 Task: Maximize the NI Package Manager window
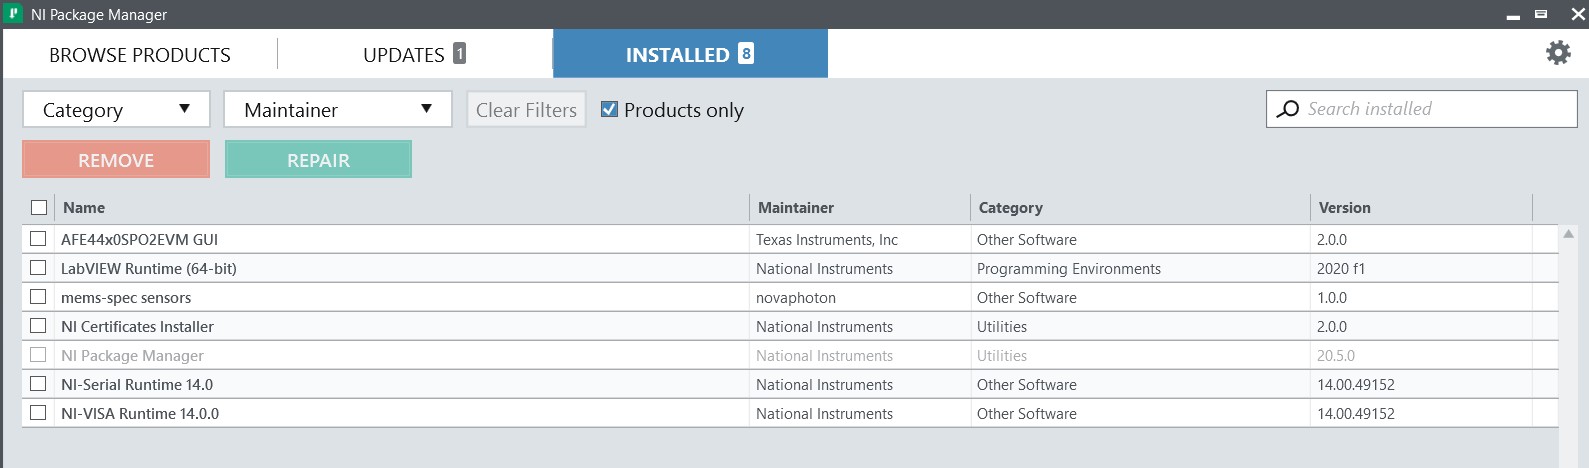tap(1541, 14)
